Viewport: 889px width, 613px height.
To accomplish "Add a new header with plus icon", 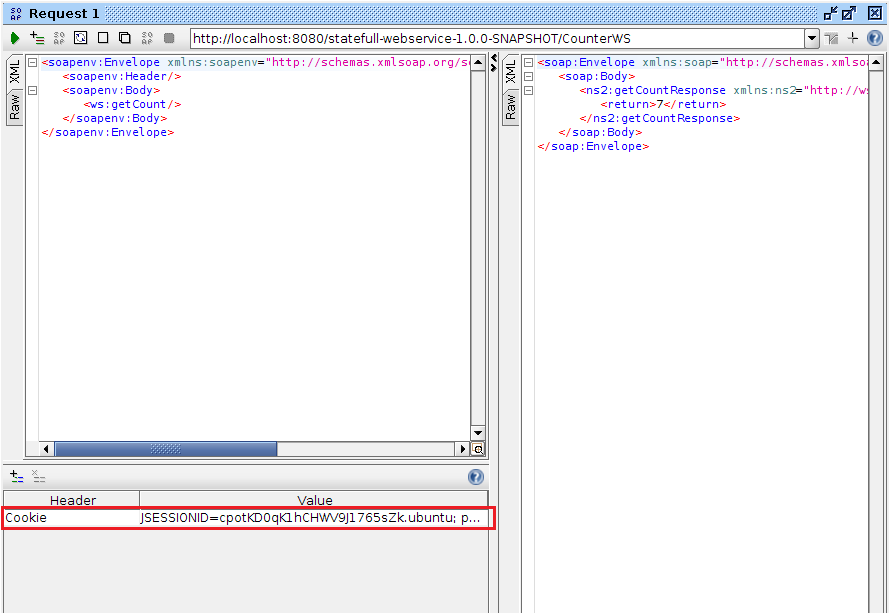I will pyautogui.click(x=16, y=477).
